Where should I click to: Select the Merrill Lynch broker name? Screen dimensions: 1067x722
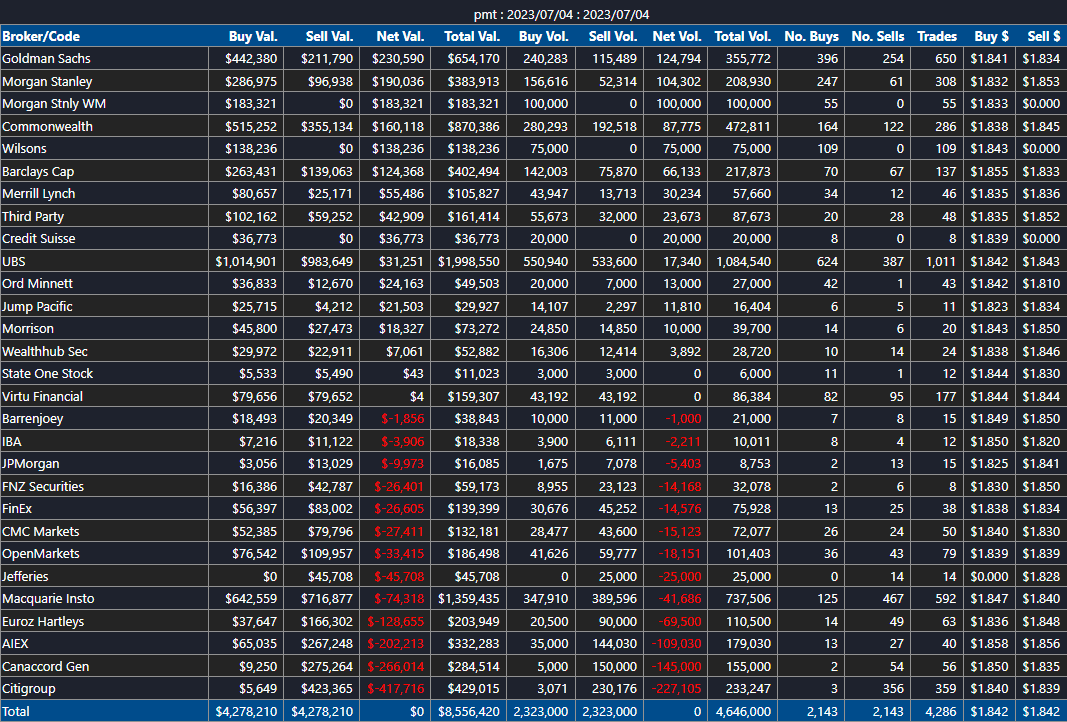coord(39,193)
